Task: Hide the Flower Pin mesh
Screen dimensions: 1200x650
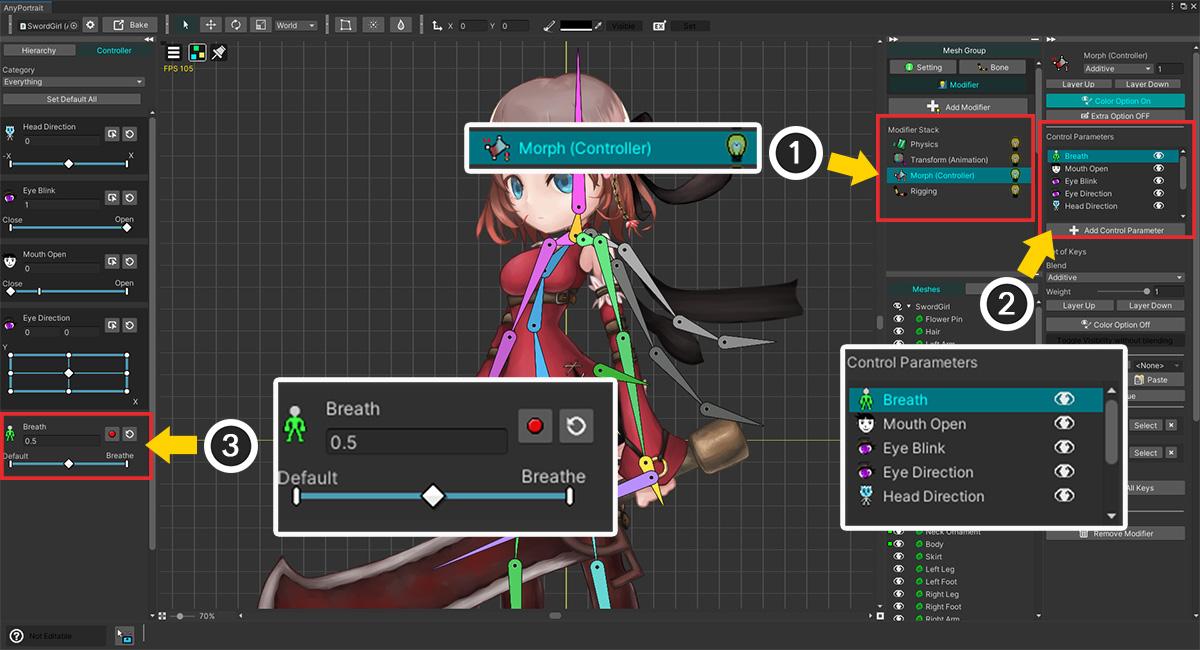Action: click(899, 319)
